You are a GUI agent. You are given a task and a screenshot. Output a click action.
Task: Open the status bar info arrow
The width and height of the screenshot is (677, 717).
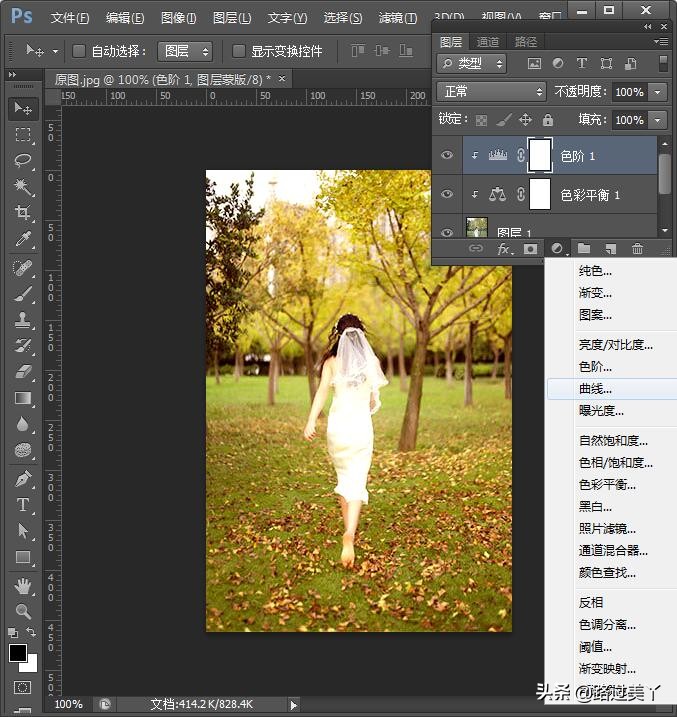293,705
